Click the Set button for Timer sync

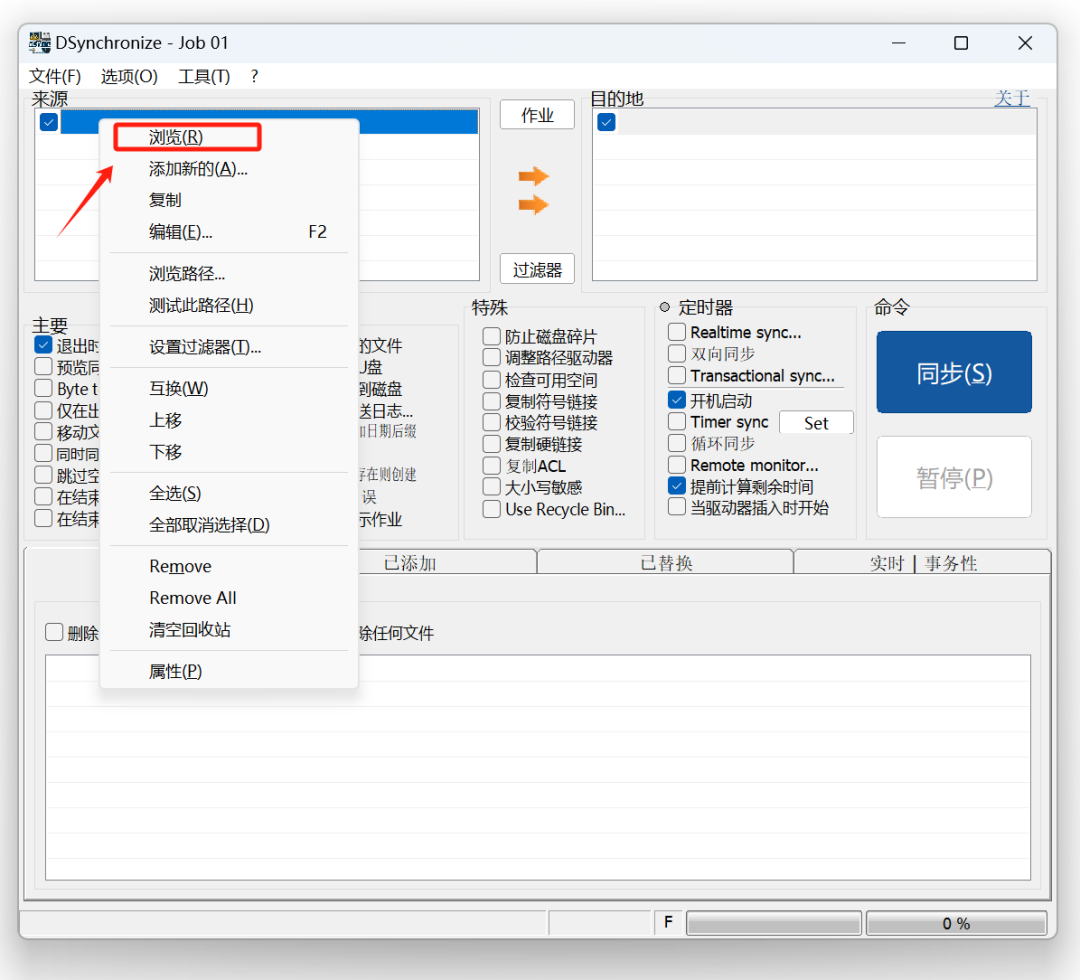pyautogui.click(x=816, y=423)
